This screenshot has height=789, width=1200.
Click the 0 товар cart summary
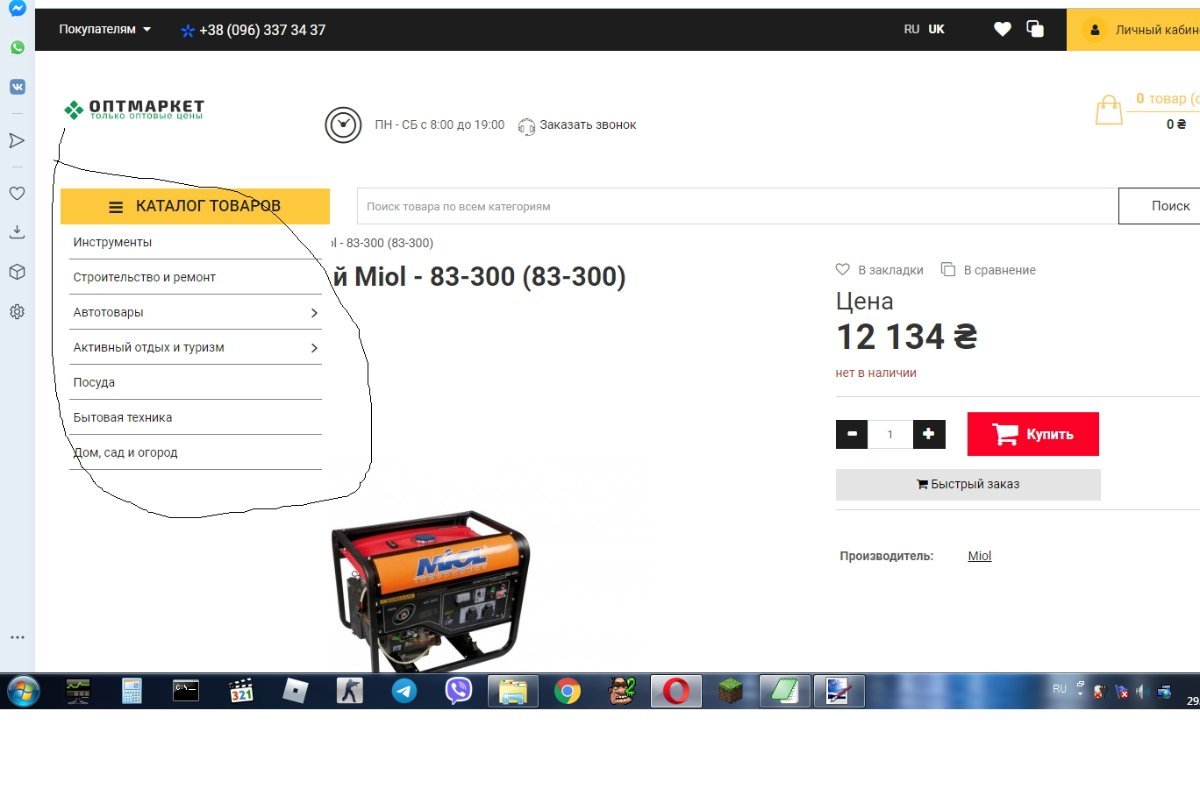[1167, 99]
